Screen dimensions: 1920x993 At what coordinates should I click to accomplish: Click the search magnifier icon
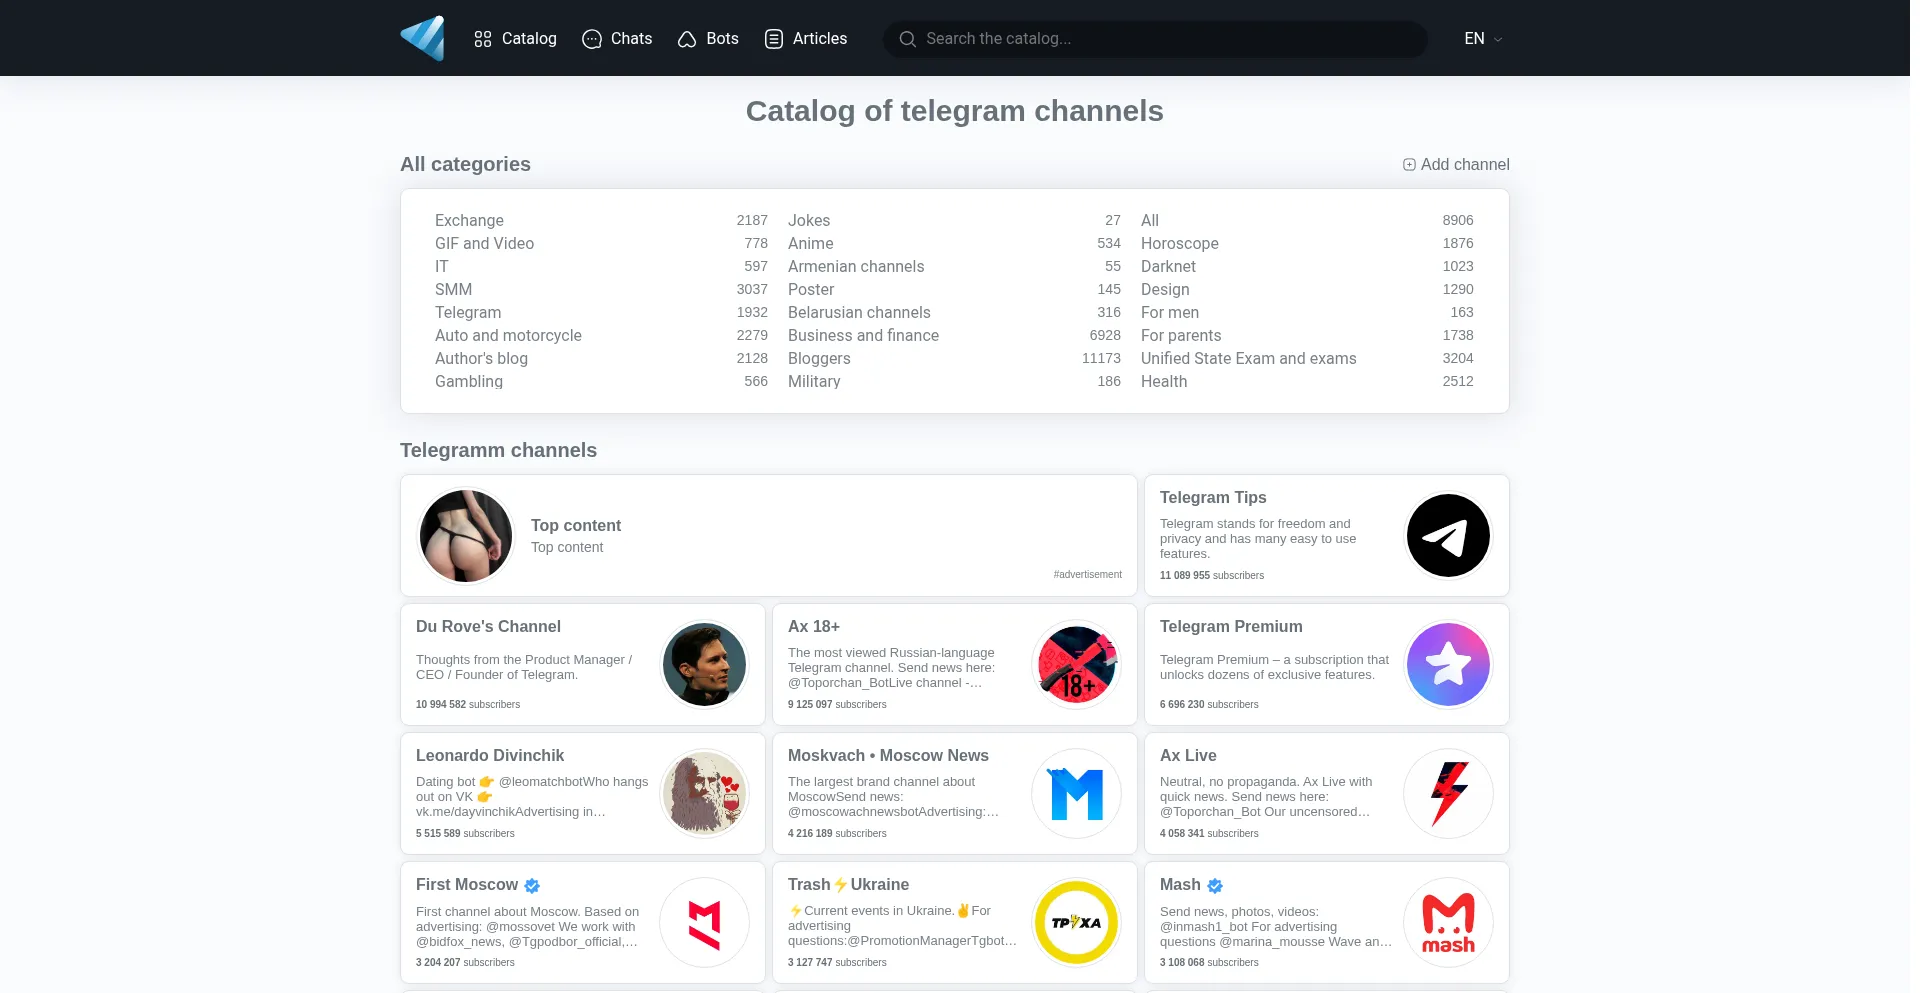coord(908,39)
